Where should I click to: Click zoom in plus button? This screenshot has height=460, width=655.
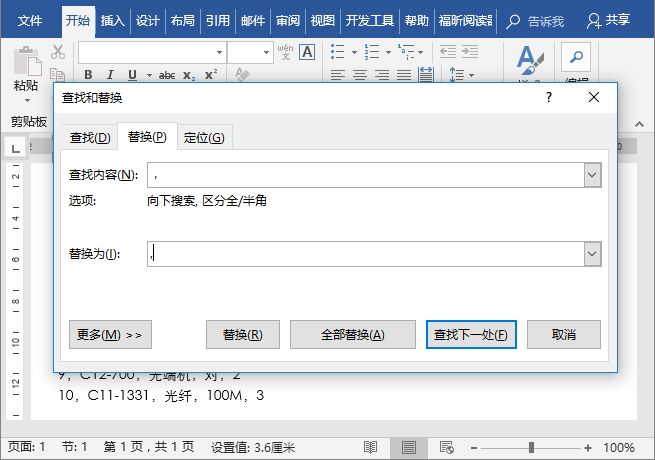click(588, 448)
